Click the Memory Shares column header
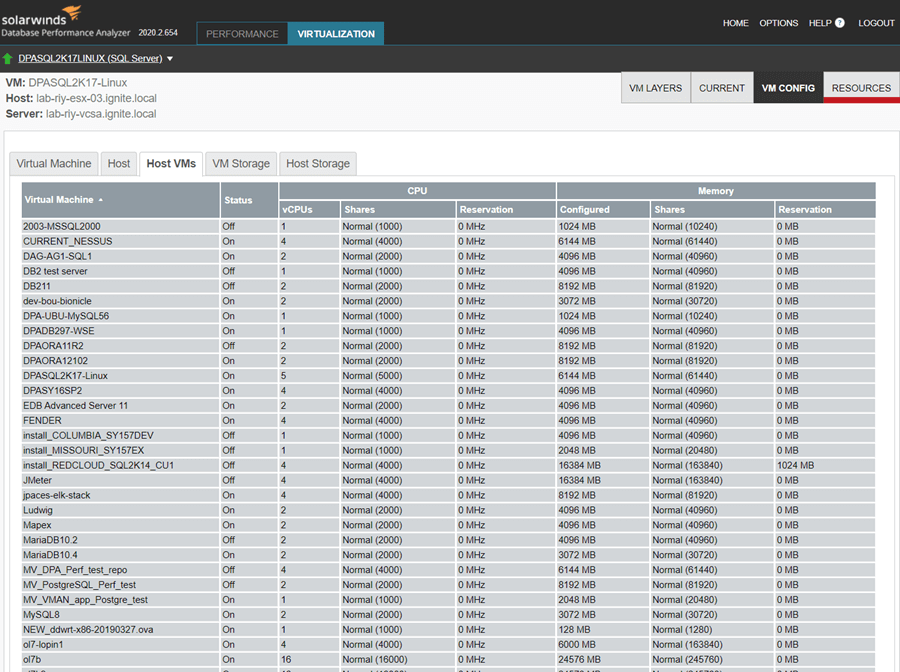The height and width of the screenshot is (672, 900). point(712,209)
